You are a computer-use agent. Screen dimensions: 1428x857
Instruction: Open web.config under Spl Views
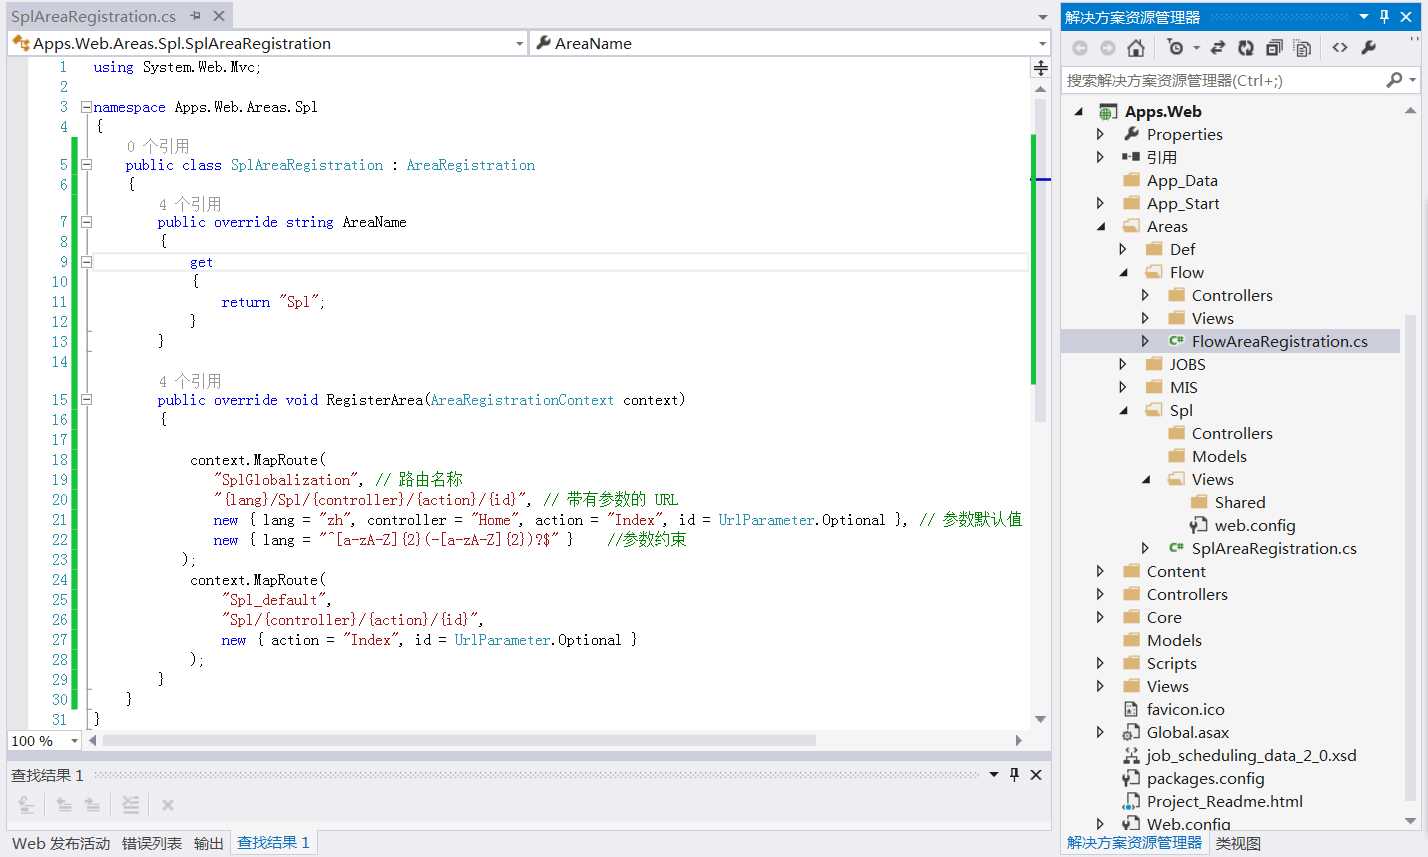(x=1254, y=526)
